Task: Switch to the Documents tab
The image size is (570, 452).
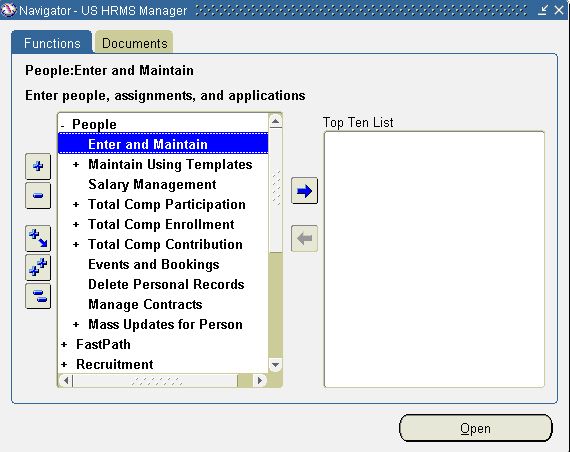Action: coord(135,43)
